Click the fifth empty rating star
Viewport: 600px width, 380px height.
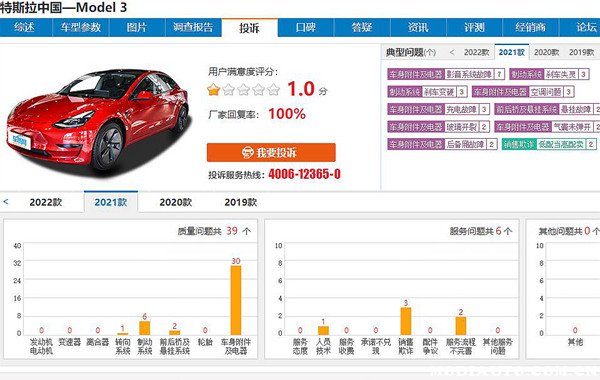coord(273,90)
